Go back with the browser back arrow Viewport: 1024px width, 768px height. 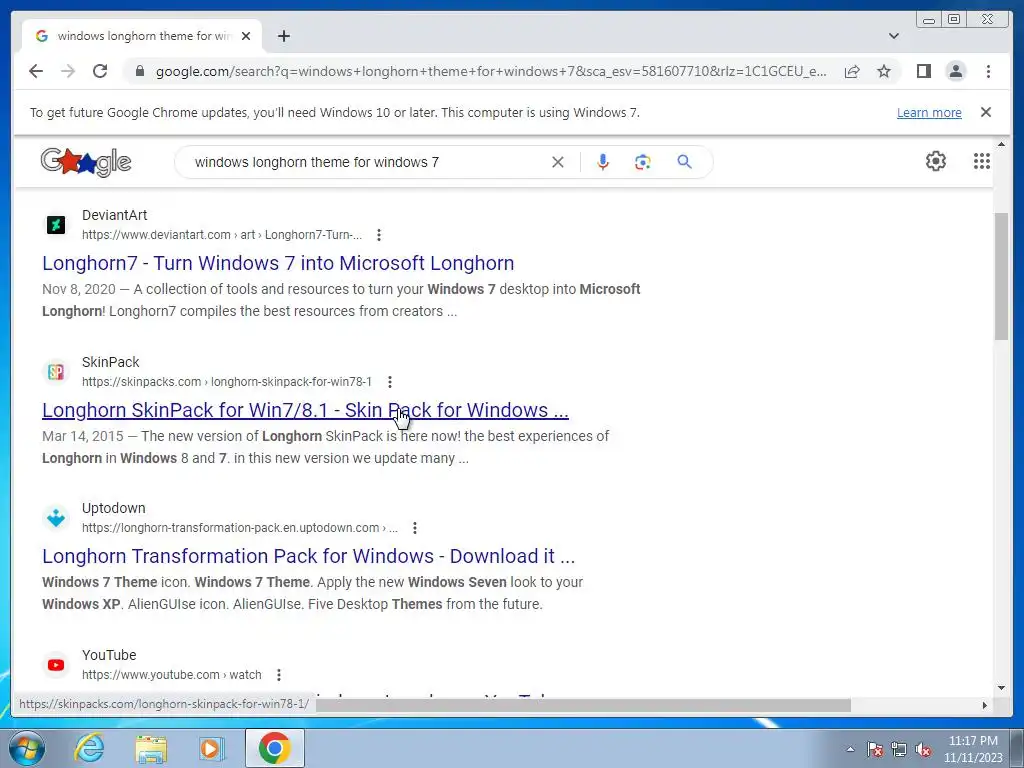(x=36, y=71)
